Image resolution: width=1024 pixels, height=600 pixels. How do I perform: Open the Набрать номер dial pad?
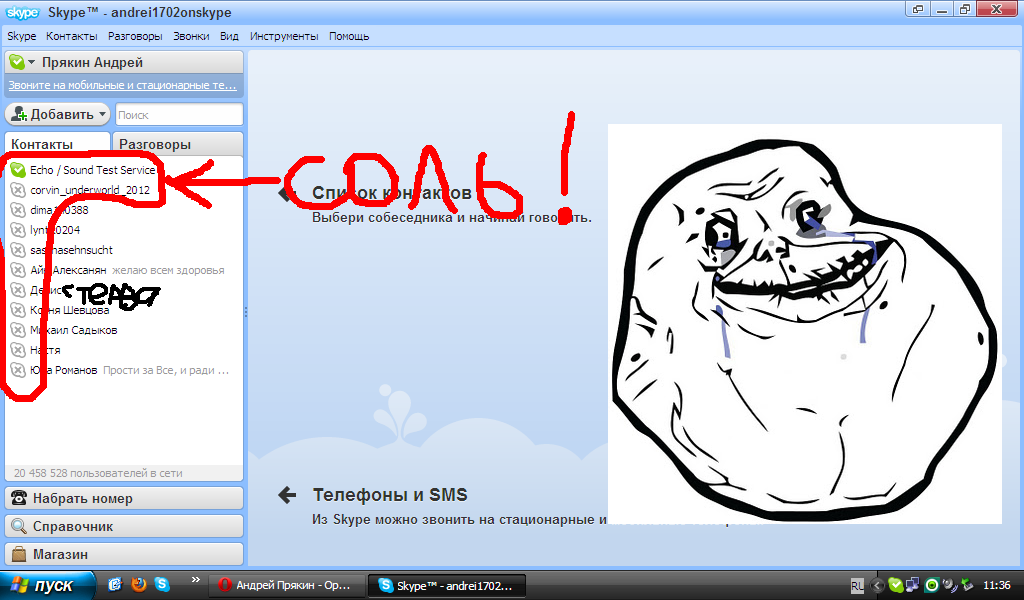pyautogui.click(x=124, y=498)
